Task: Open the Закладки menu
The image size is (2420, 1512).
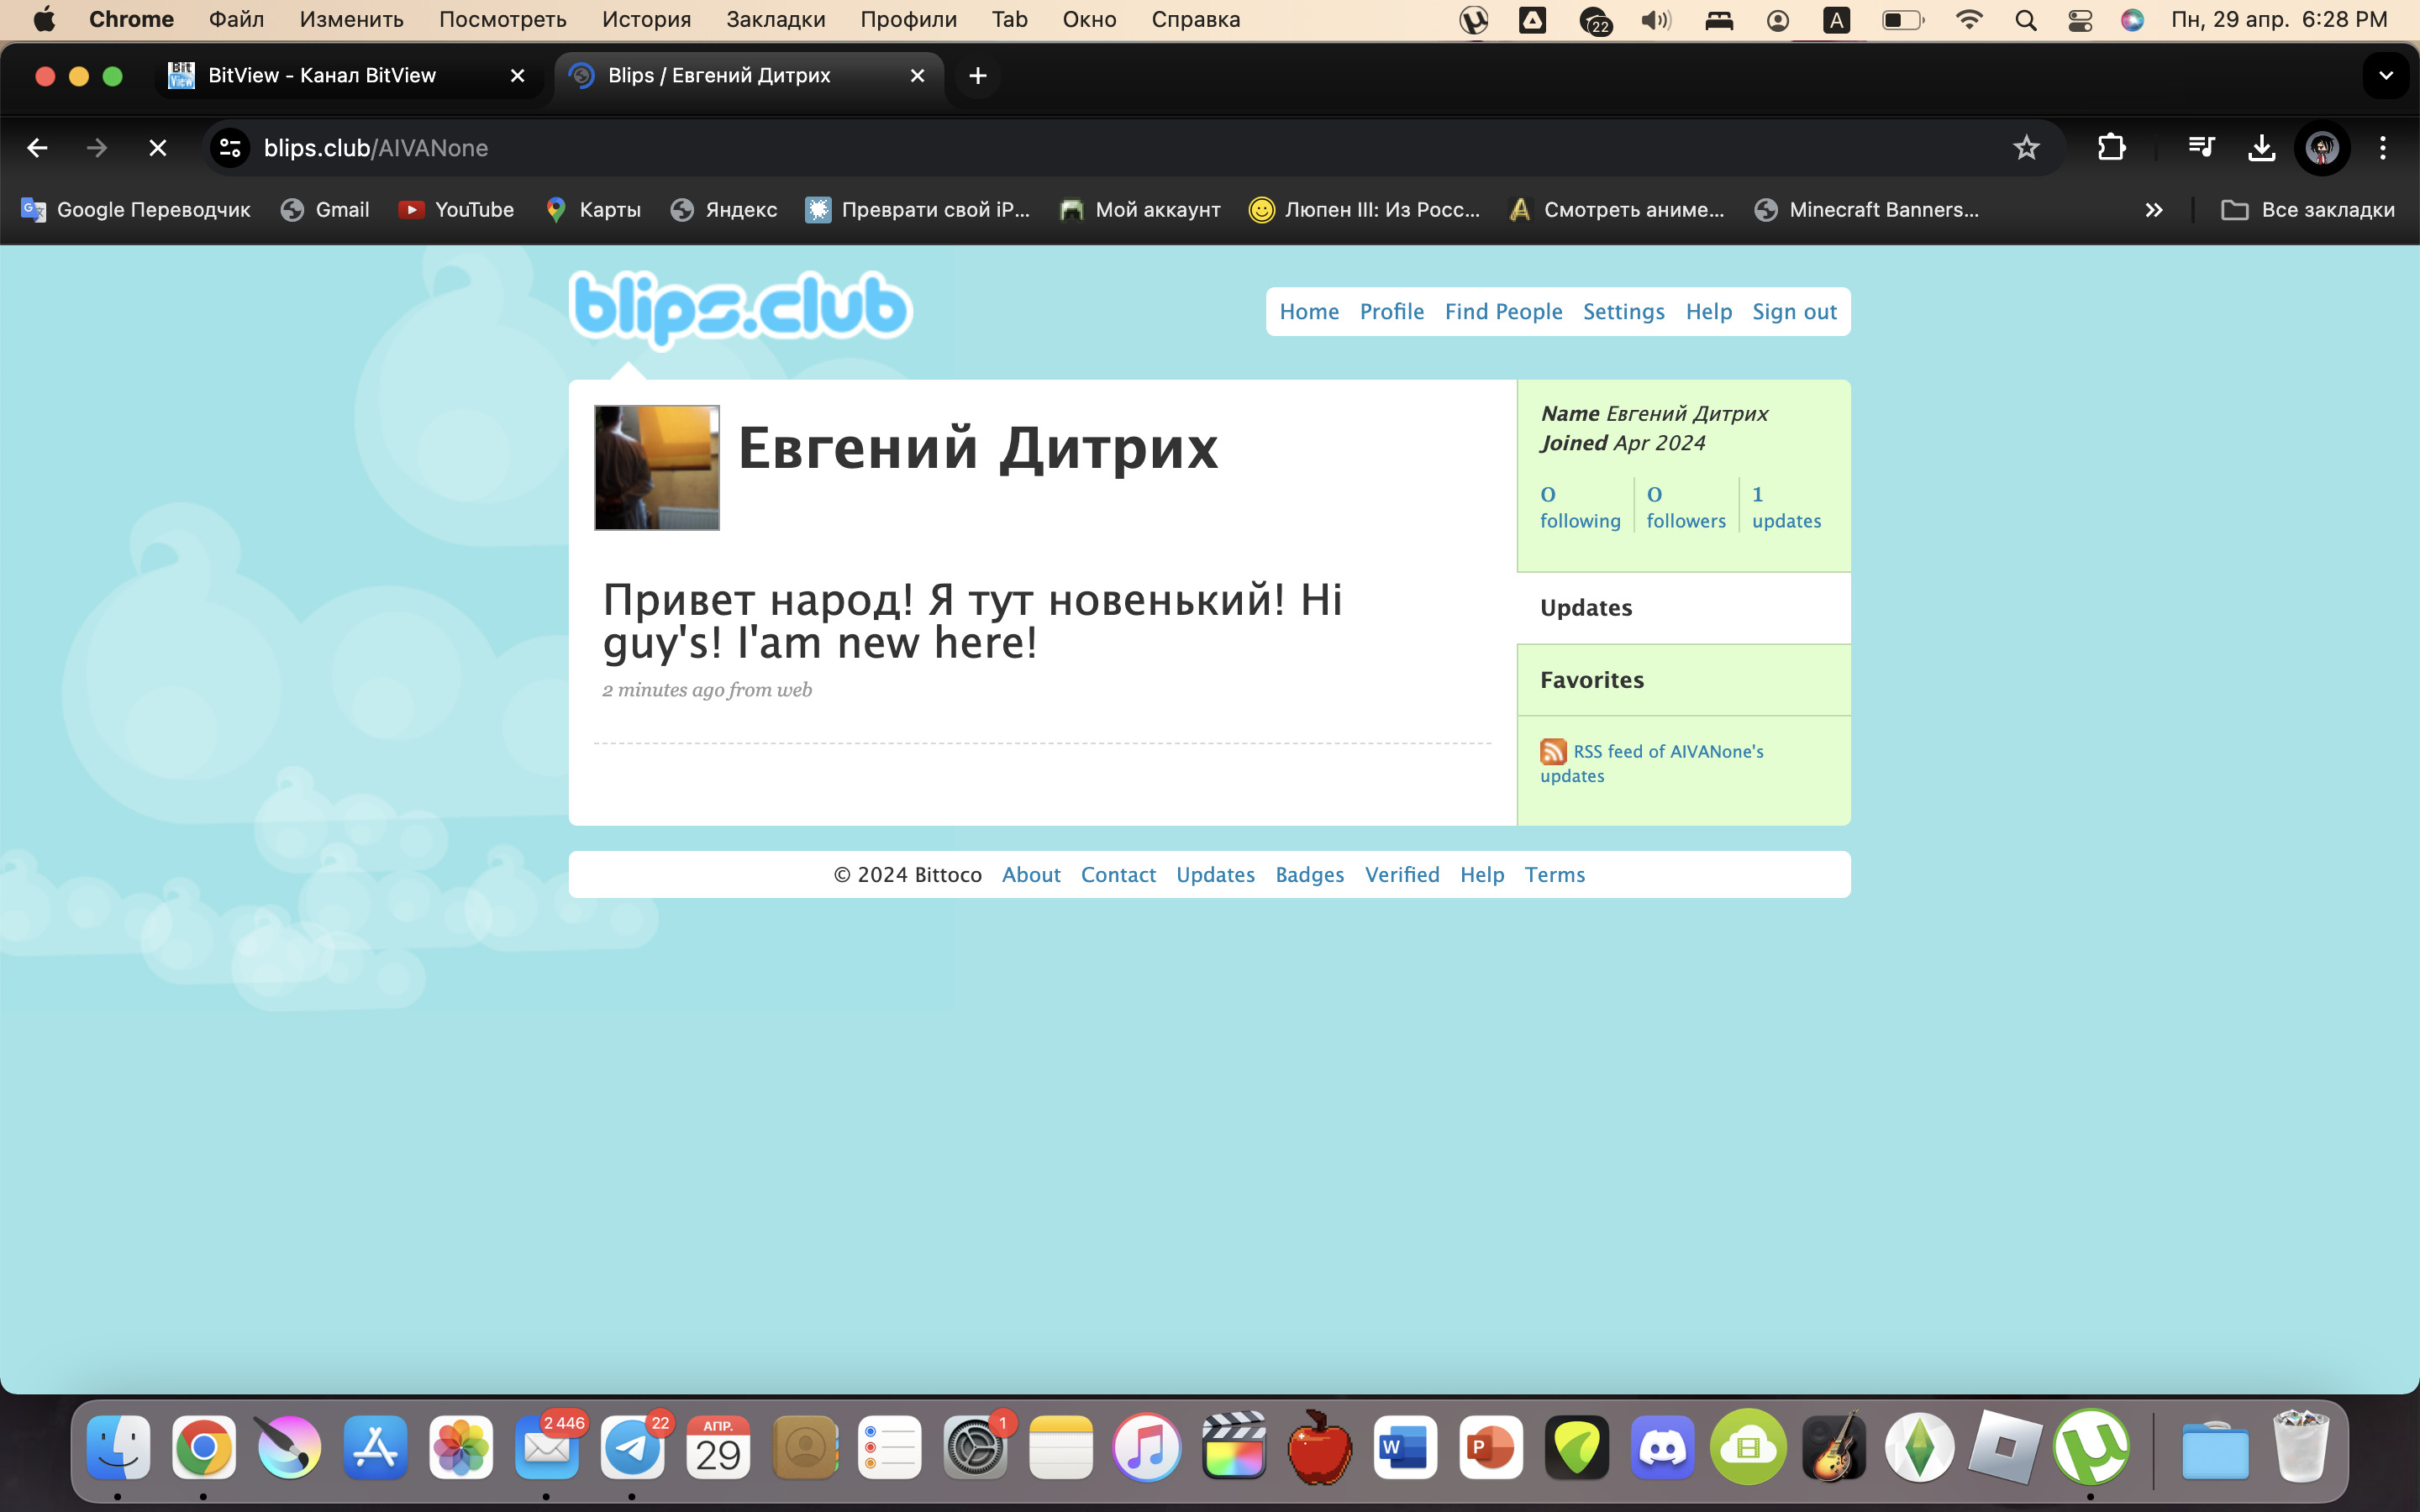Action: point(775,20)
